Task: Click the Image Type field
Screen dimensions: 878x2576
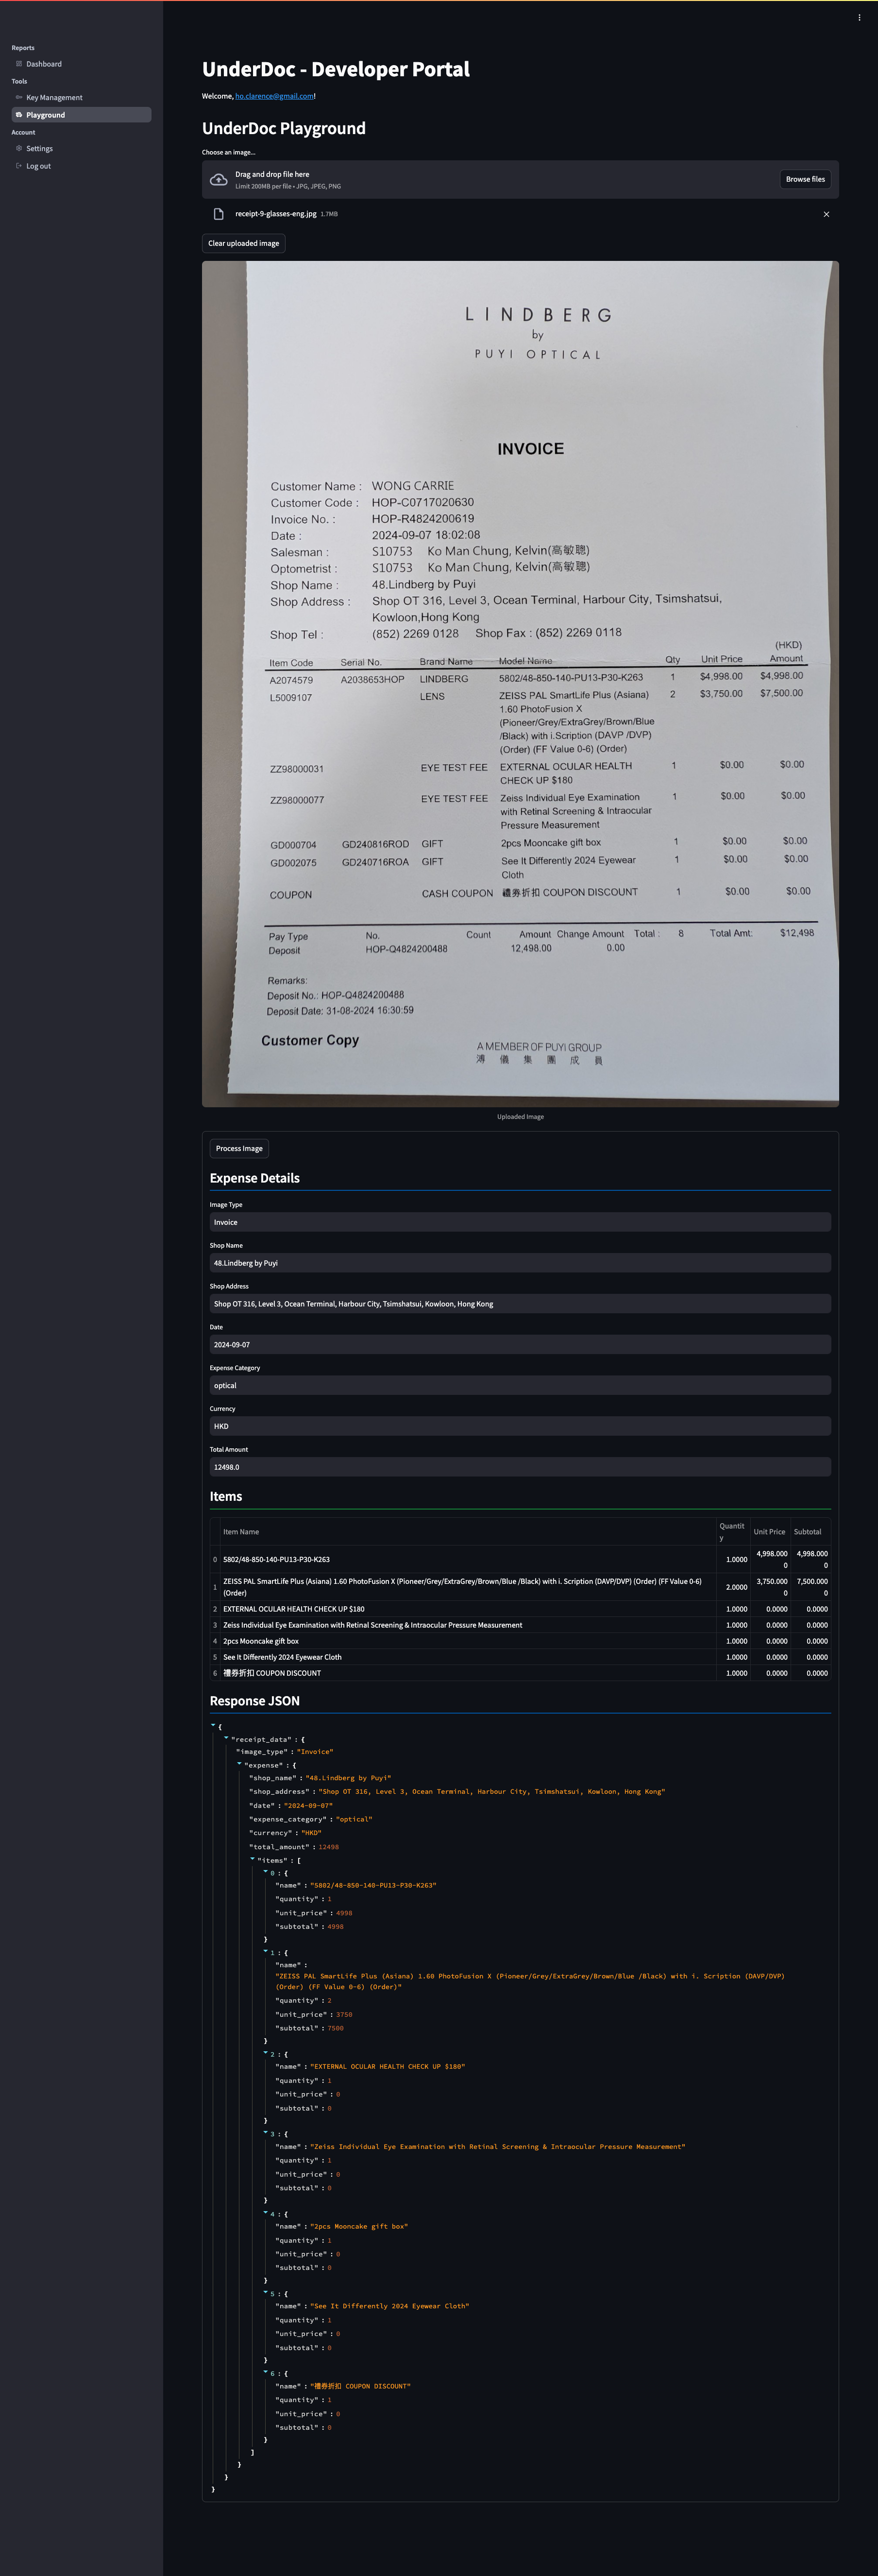Action: (x=520, y=1222)
